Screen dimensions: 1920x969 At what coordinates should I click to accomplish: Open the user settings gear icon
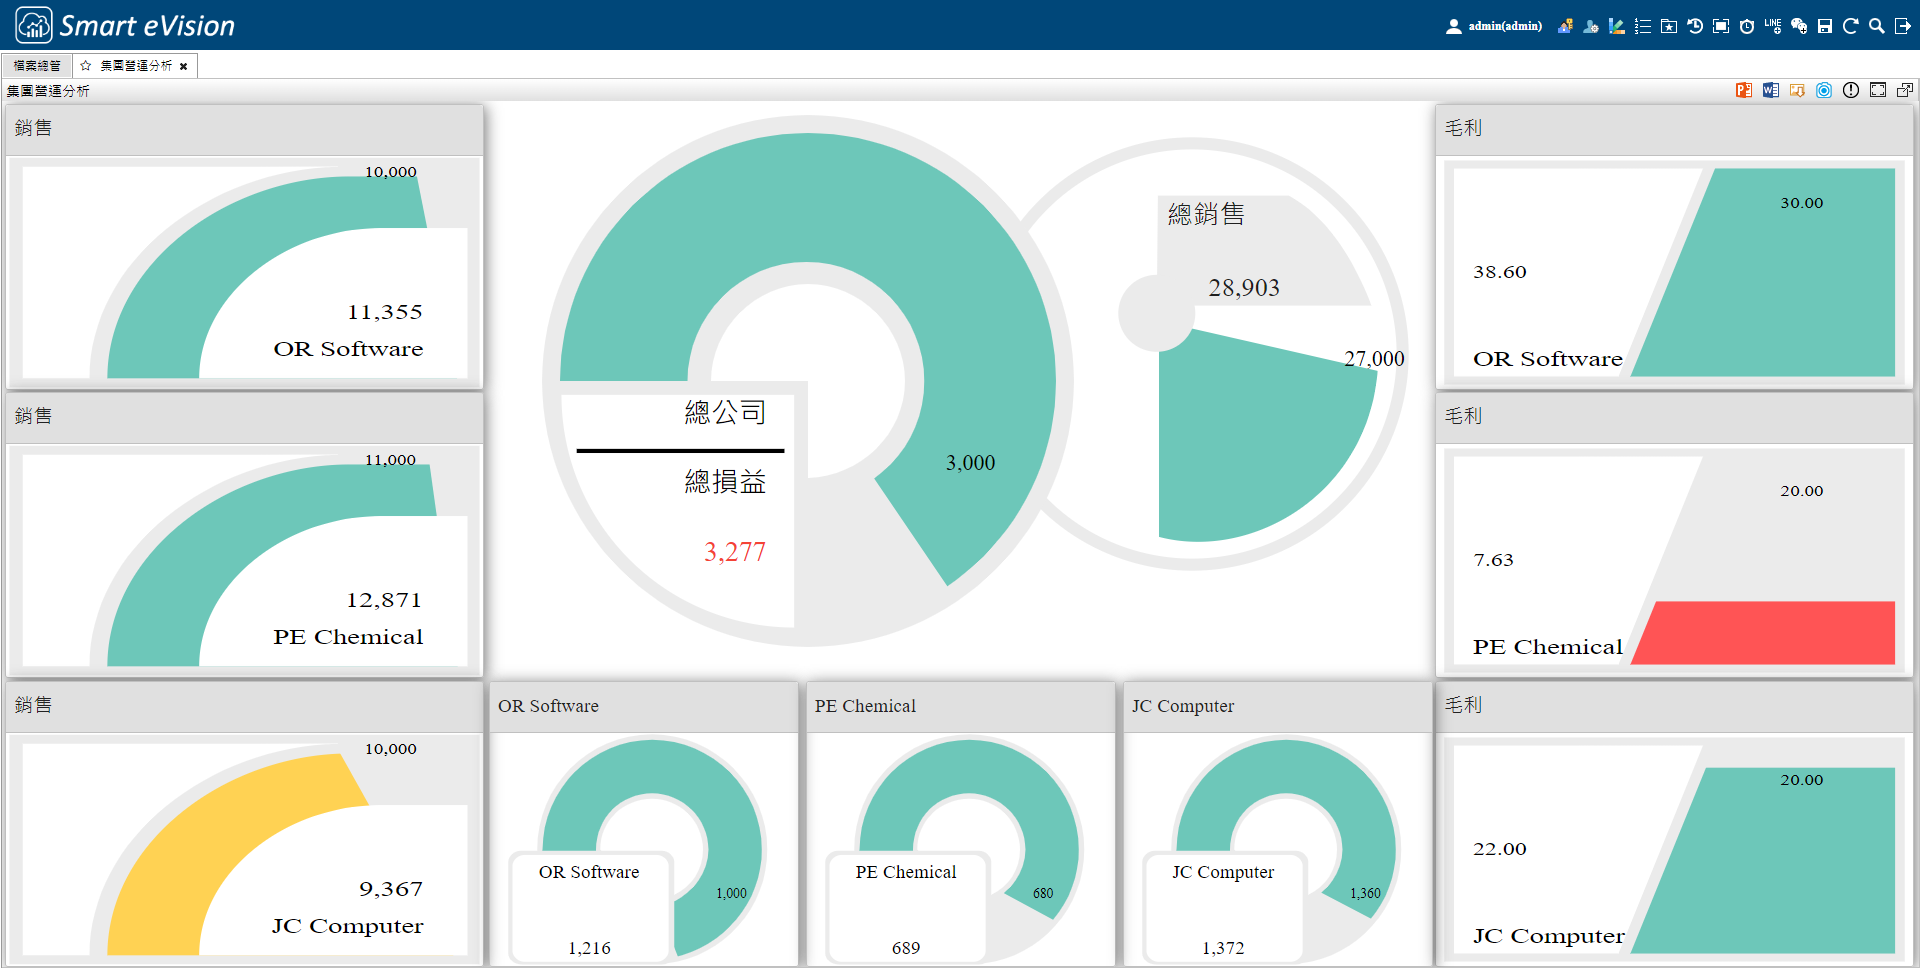[1591, 26]
